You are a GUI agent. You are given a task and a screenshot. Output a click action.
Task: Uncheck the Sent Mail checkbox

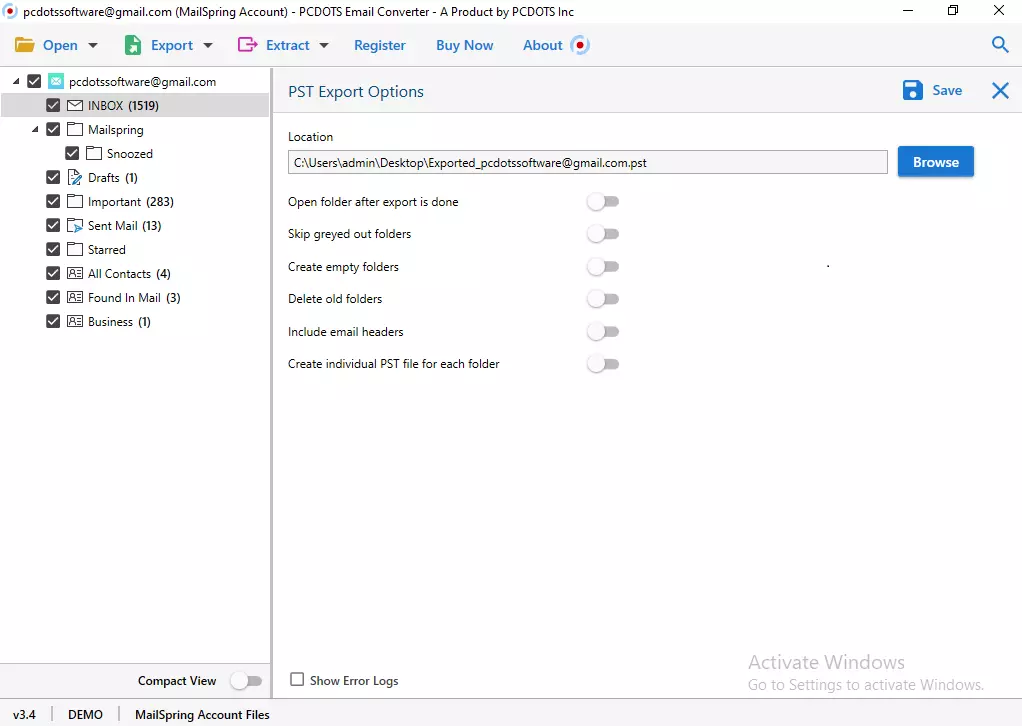(x=53, y=225)
